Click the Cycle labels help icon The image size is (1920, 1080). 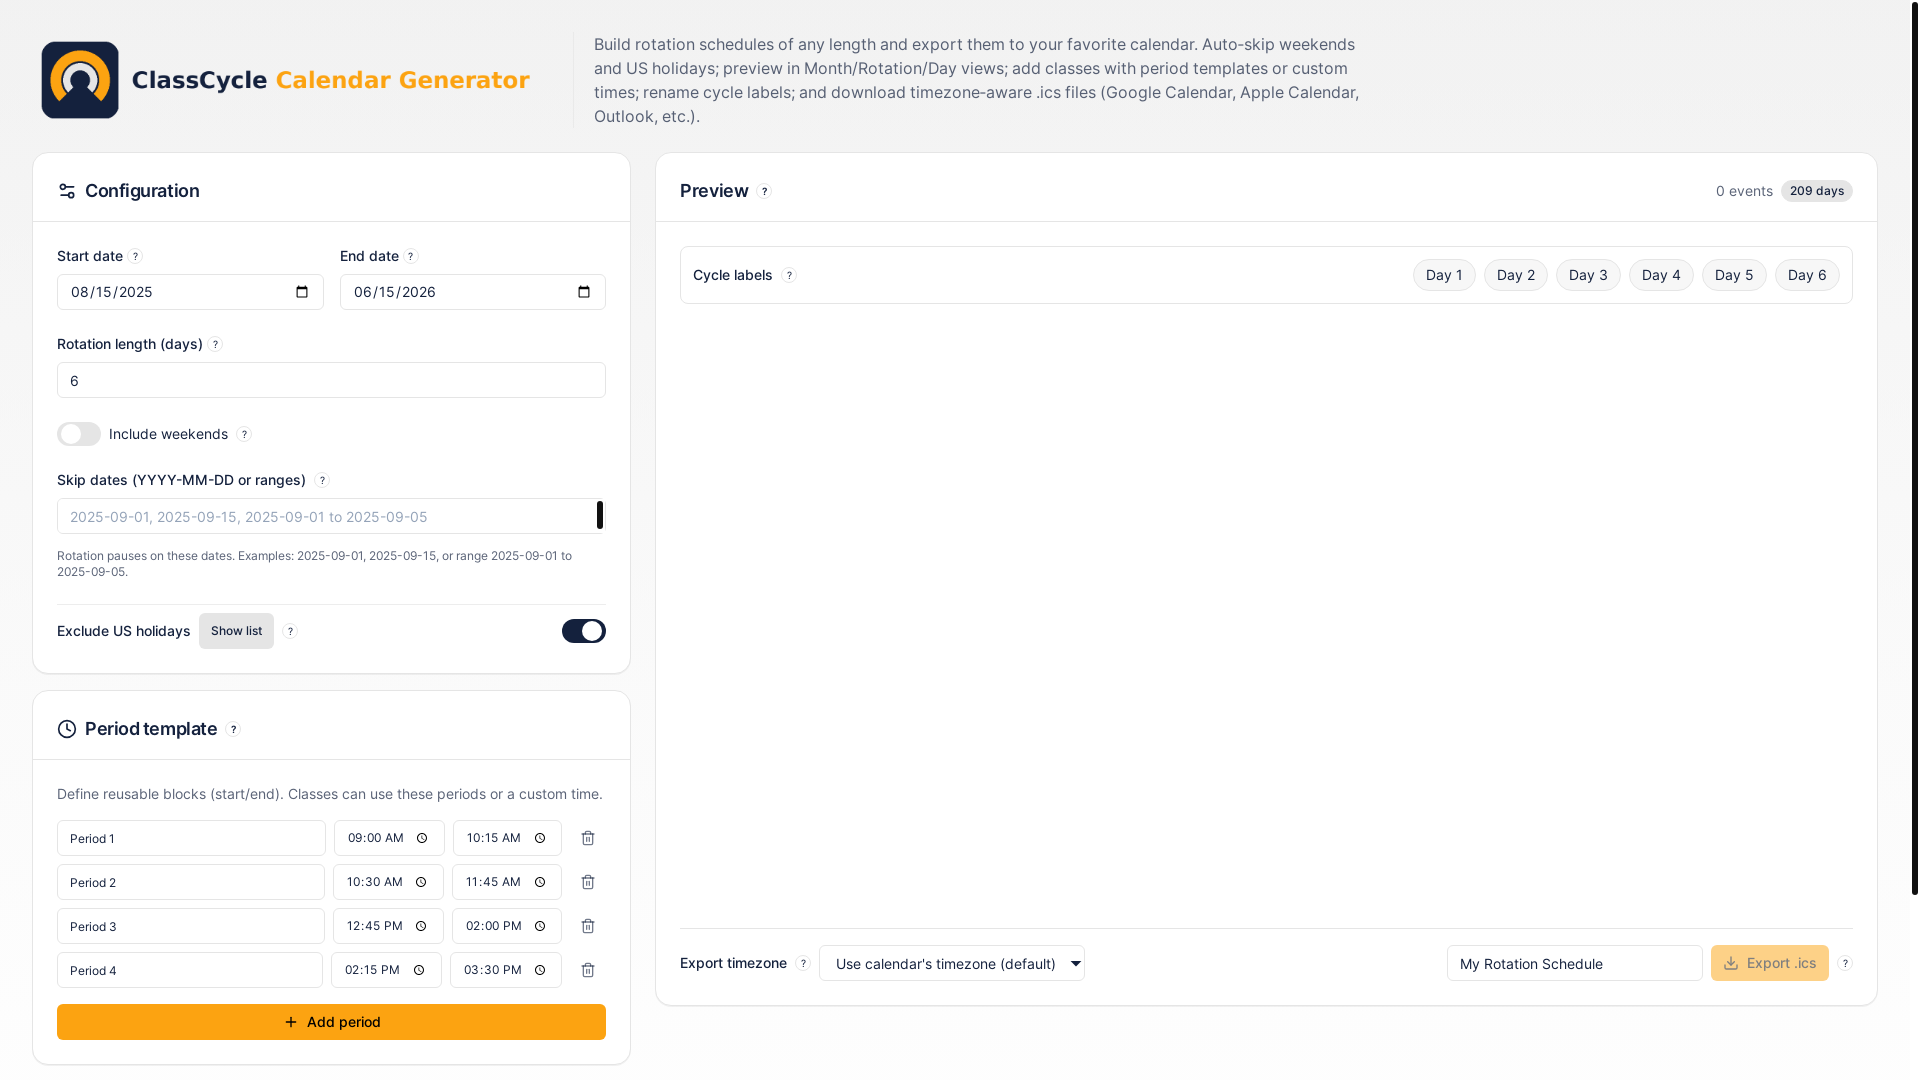click(789, 276)
